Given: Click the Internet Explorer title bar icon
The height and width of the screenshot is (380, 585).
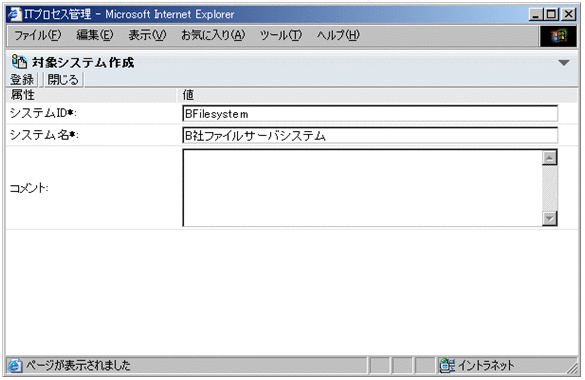Looking at the screenshot, I should click(x=15, y=14).
